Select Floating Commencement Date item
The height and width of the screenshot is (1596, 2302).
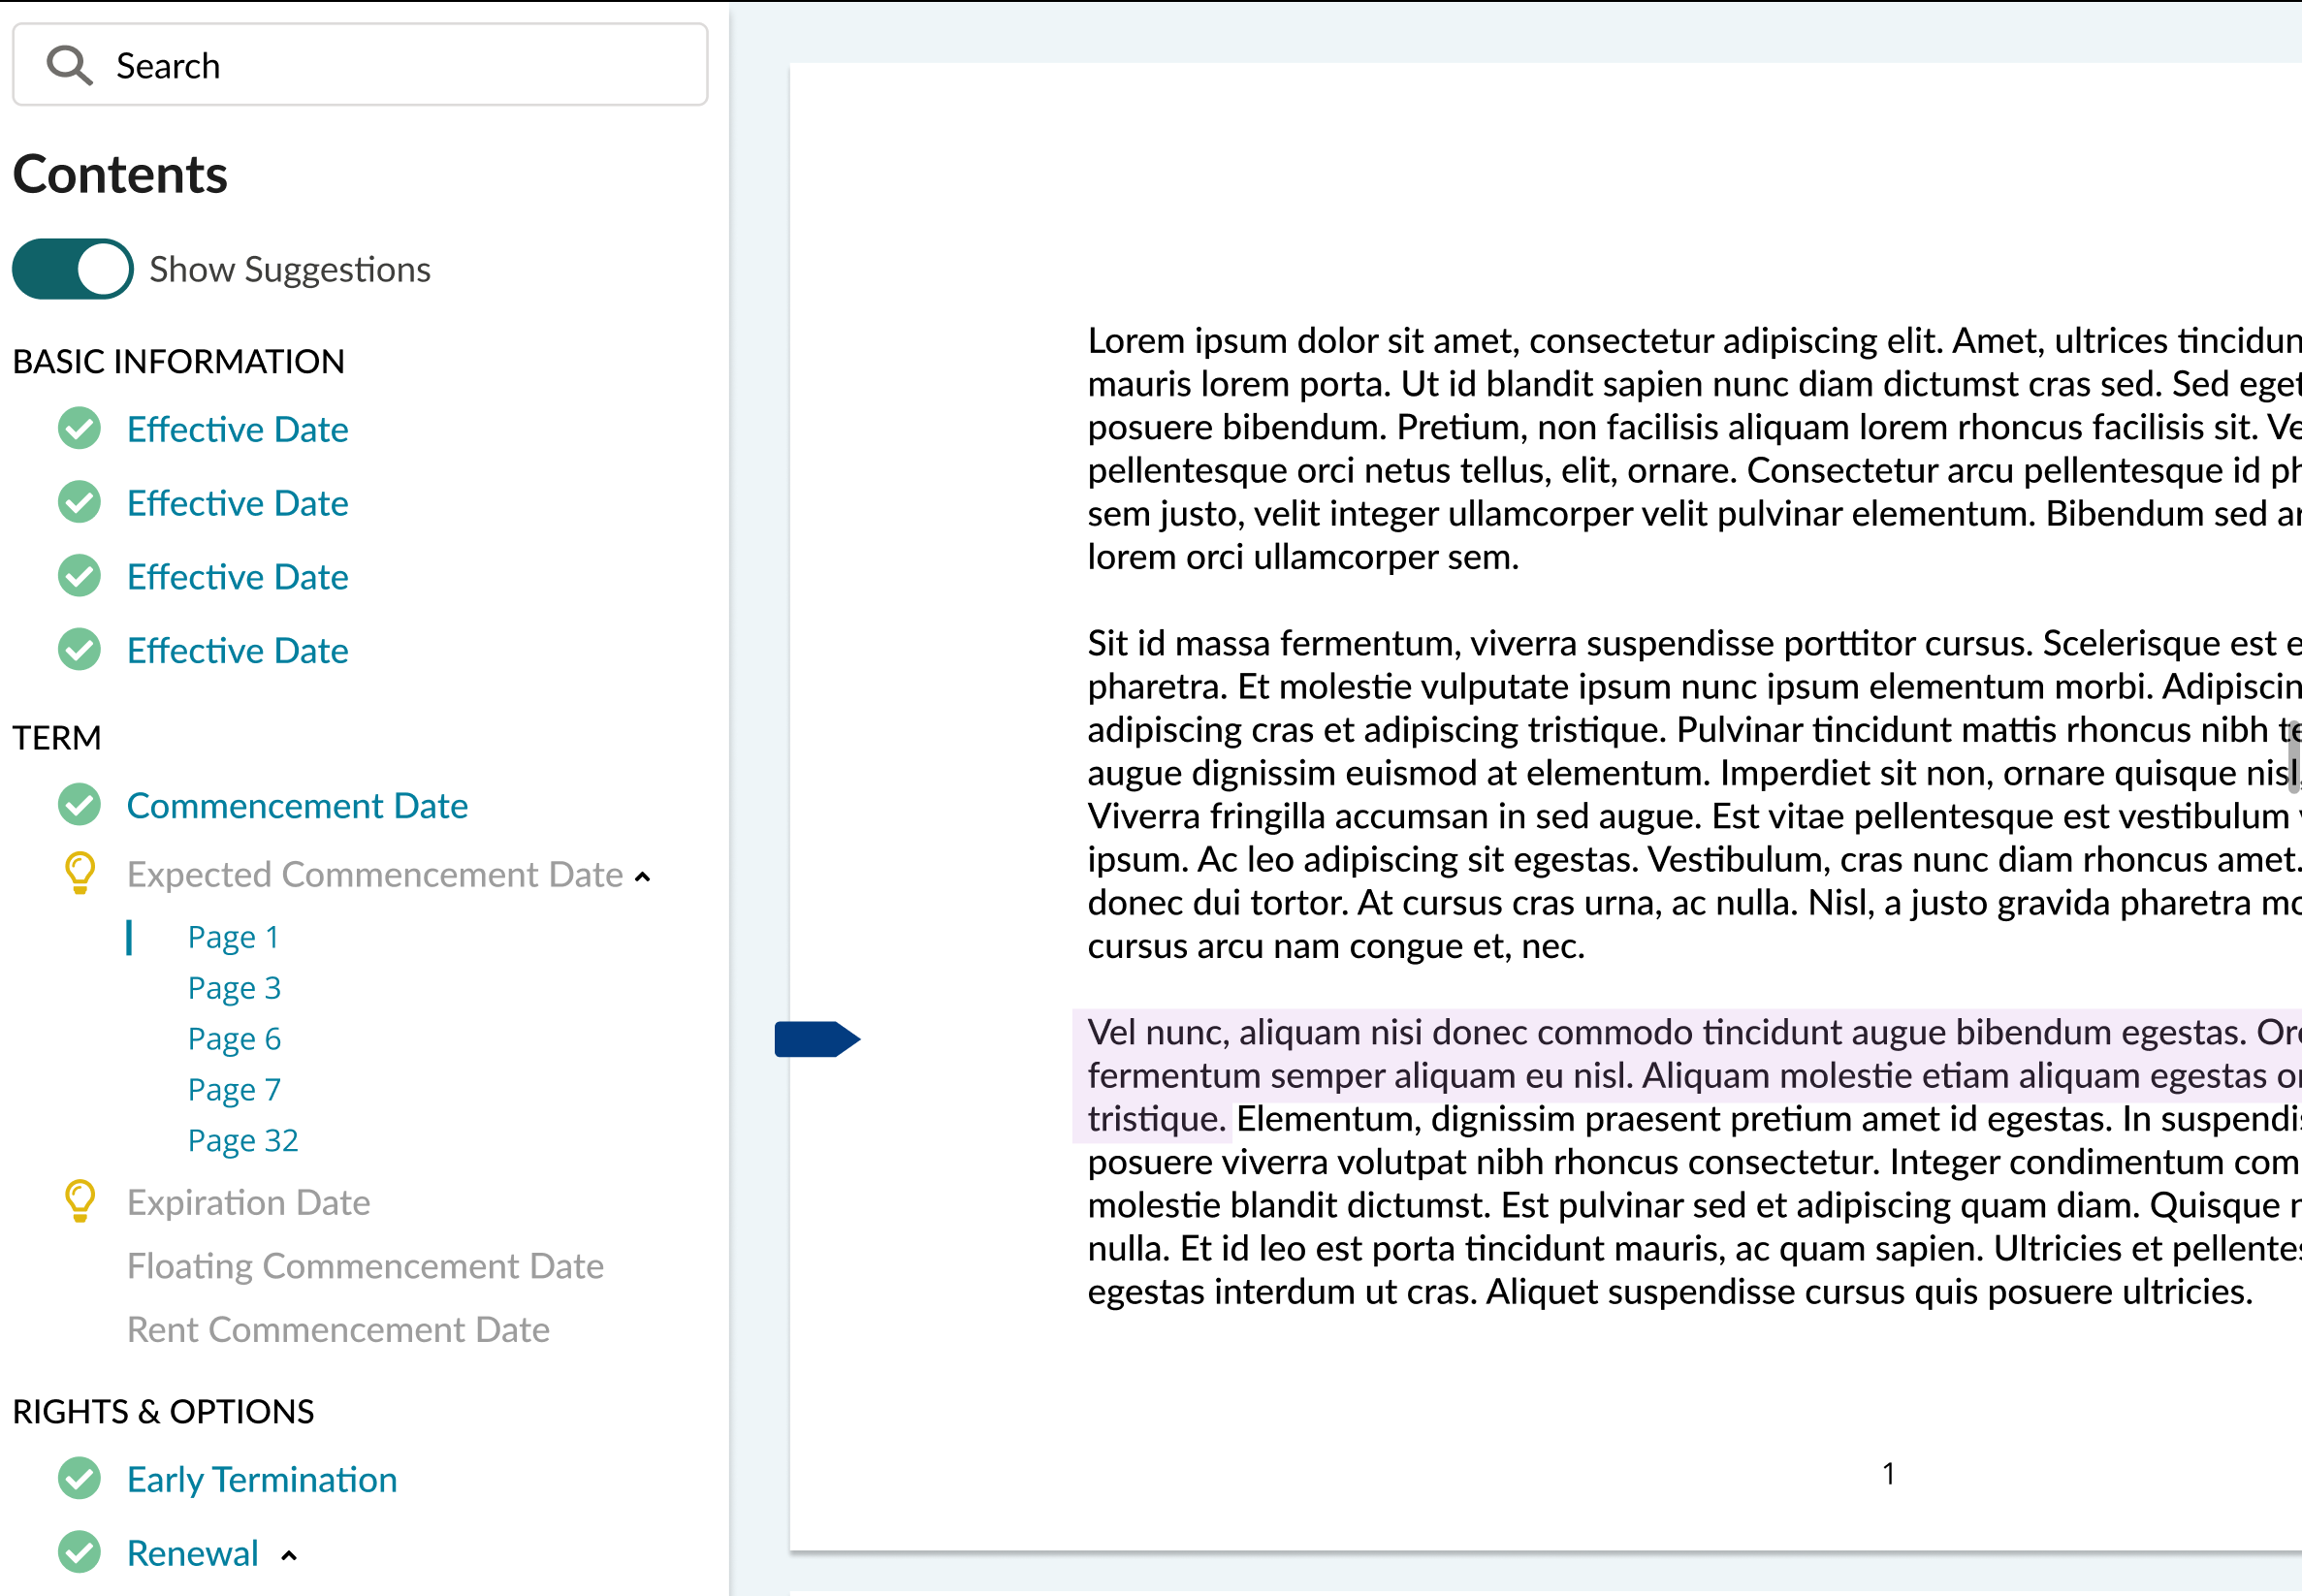tap(365, 1266)
